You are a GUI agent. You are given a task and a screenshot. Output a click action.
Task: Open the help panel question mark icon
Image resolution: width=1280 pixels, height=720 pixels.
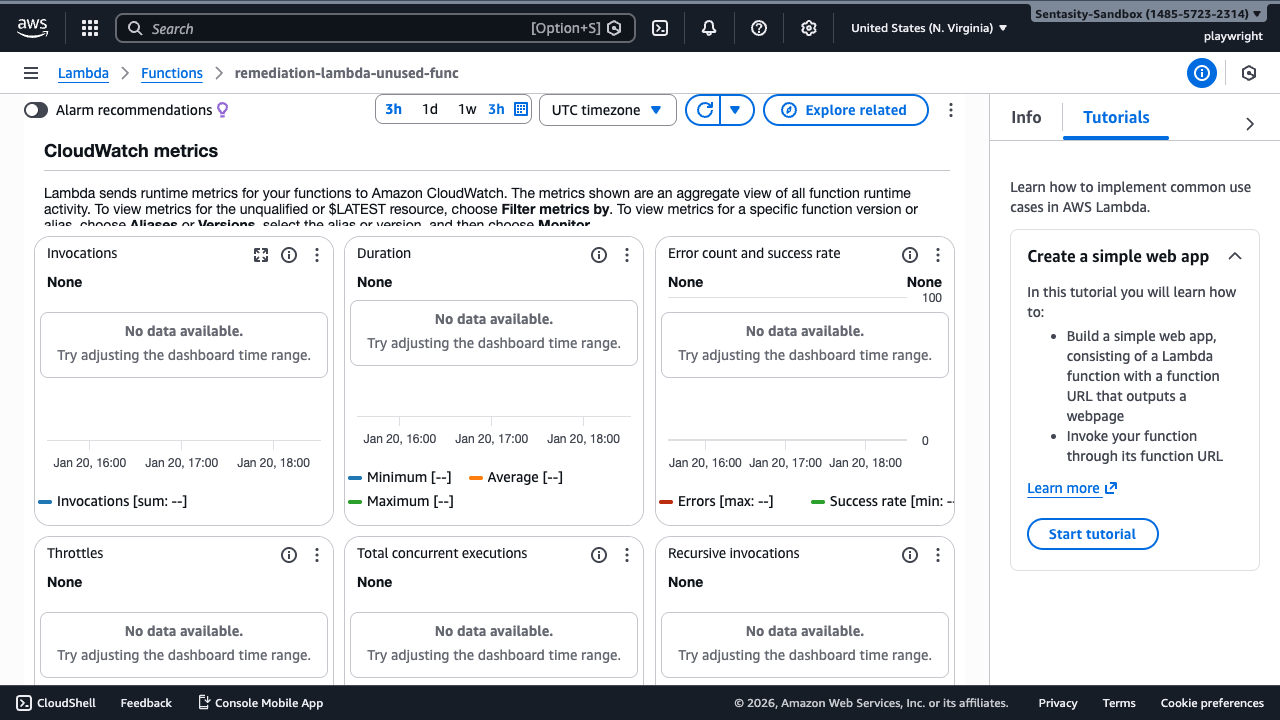click(x=758, y=27)
